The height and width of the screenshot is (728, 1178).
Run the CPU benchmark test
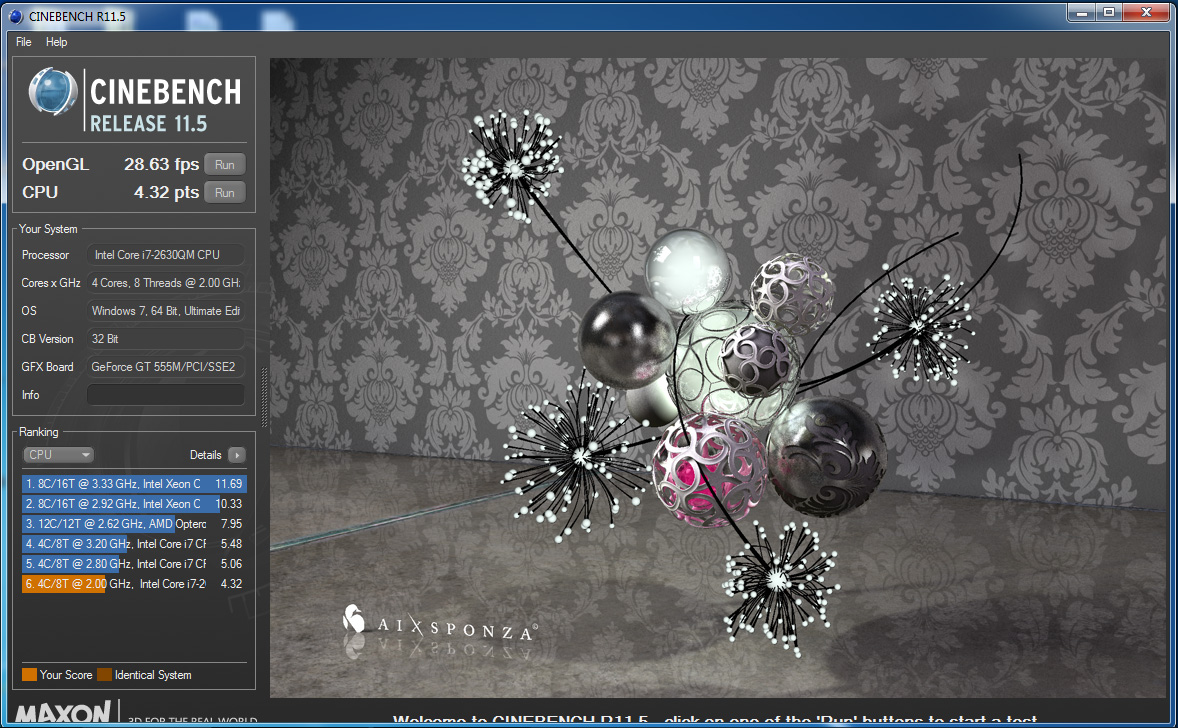coord(225,192)
